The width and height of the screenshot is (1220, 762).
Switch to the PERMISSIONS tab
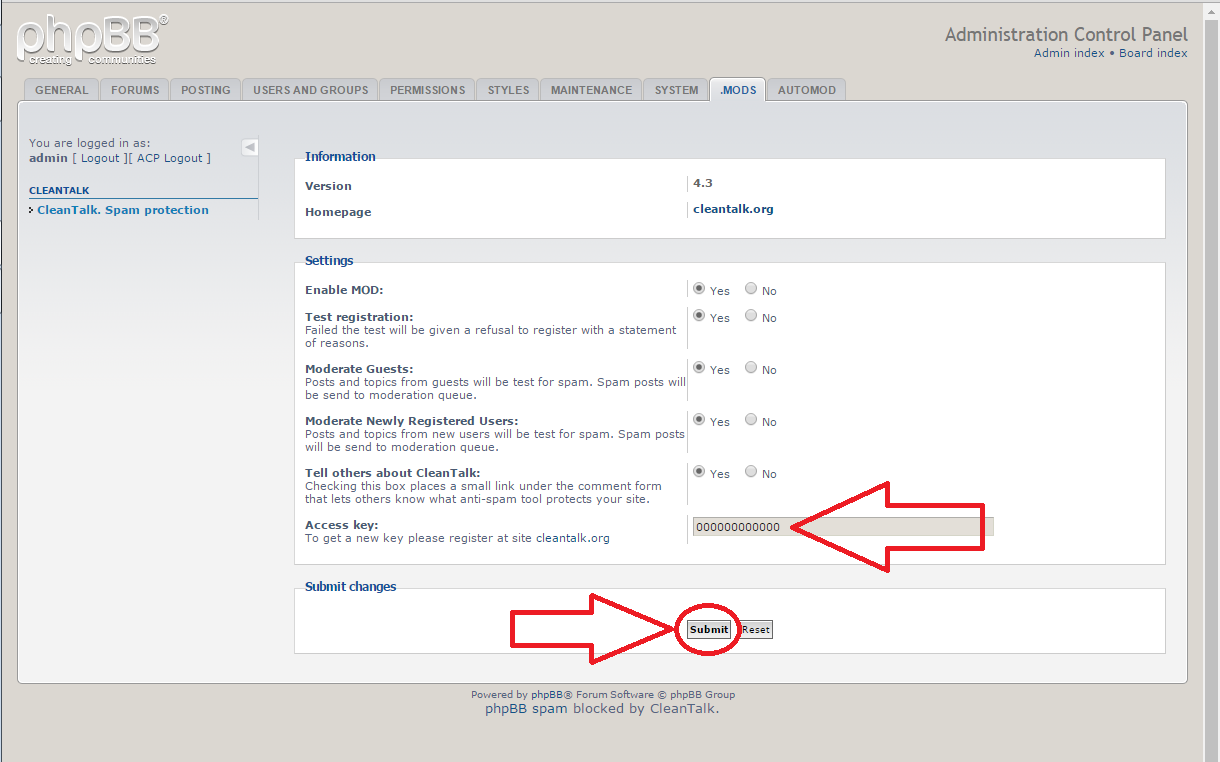[427, 89]
